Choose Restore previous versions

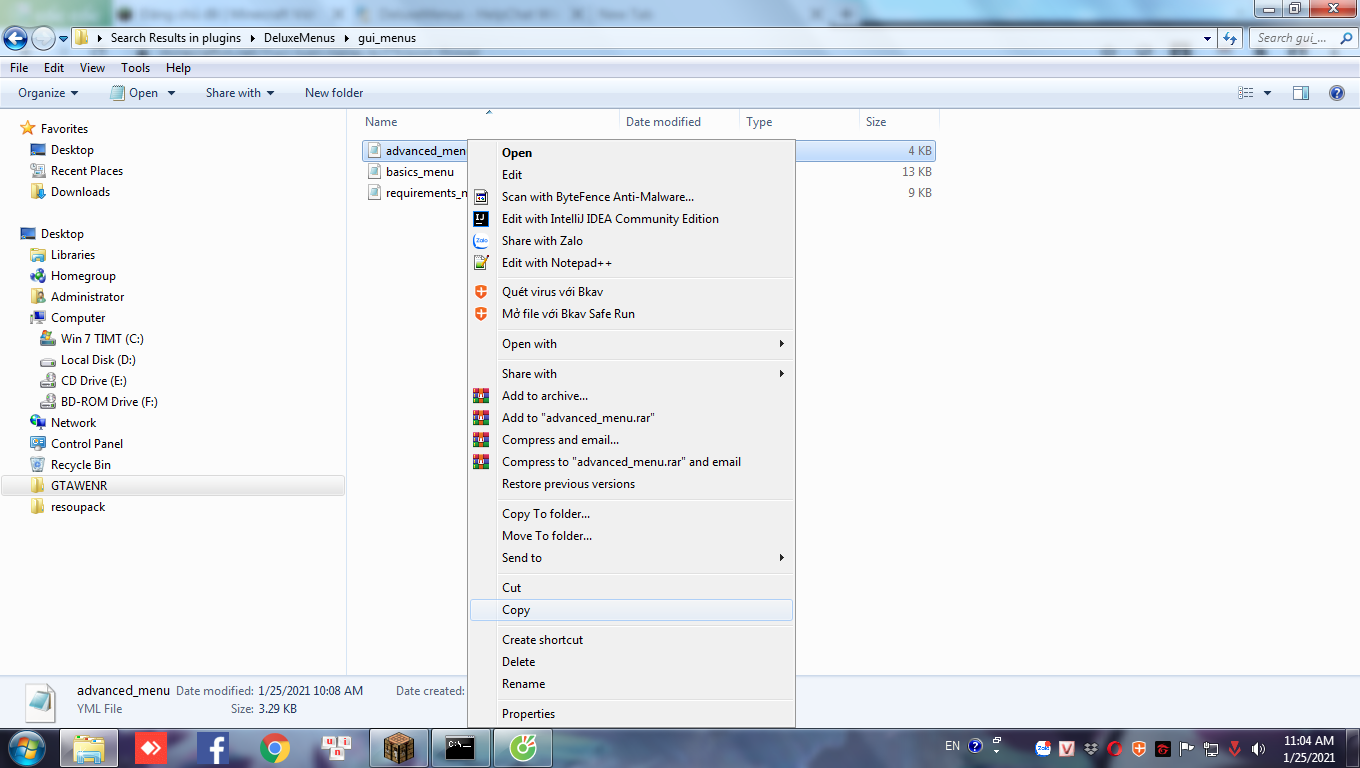pyautogui.click(x=631, y=484)
